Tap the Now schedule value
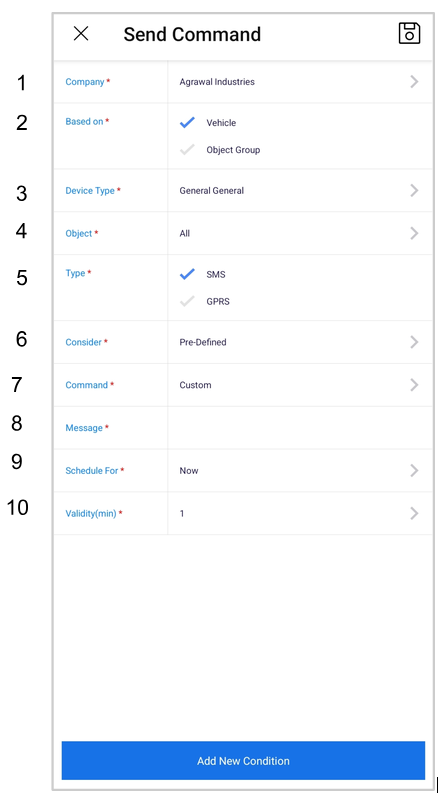The image size is (438, 793). 189,471
